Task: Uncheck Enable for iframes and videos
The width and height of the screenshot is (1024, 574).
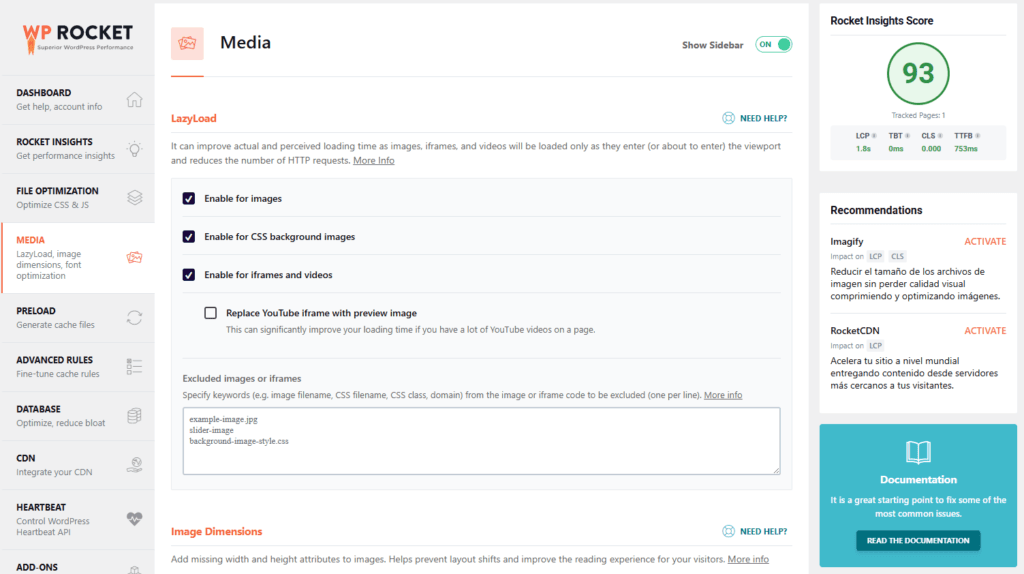Action: (189, 275)
